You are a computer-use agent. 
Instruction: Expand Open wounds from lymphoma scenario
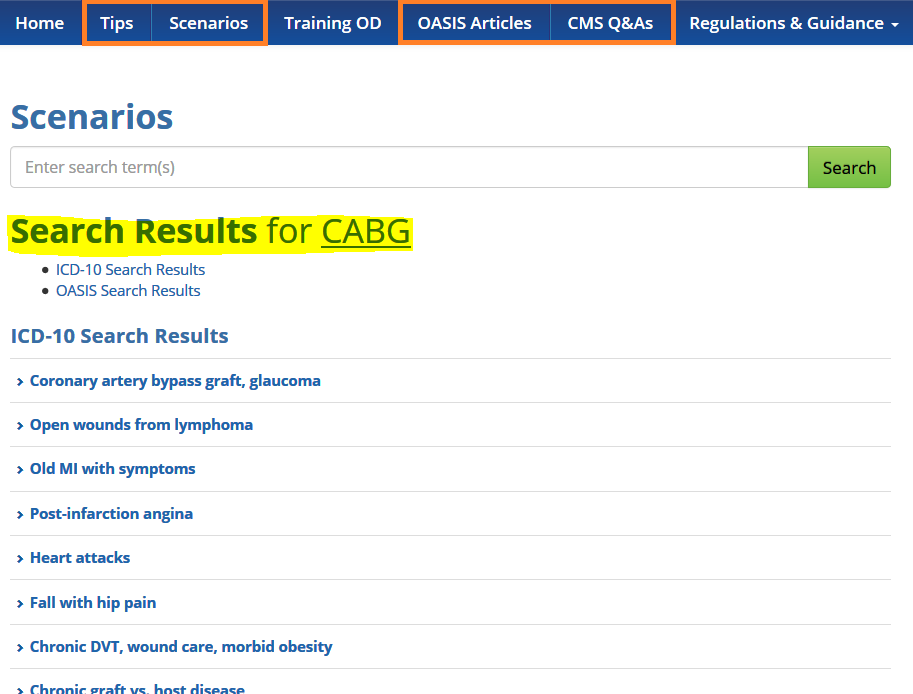click(141, 425)
